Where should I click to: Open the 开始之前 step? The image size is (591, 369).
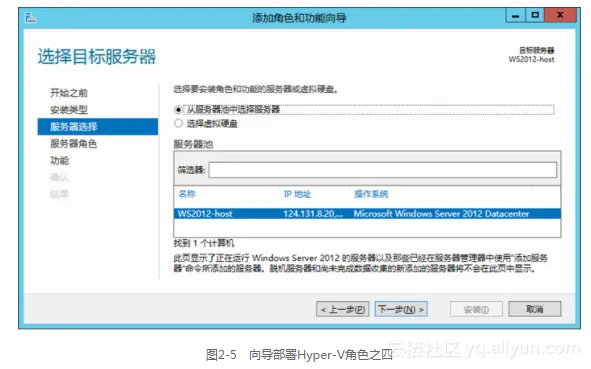pyautogui.click(x=69, y=93)
